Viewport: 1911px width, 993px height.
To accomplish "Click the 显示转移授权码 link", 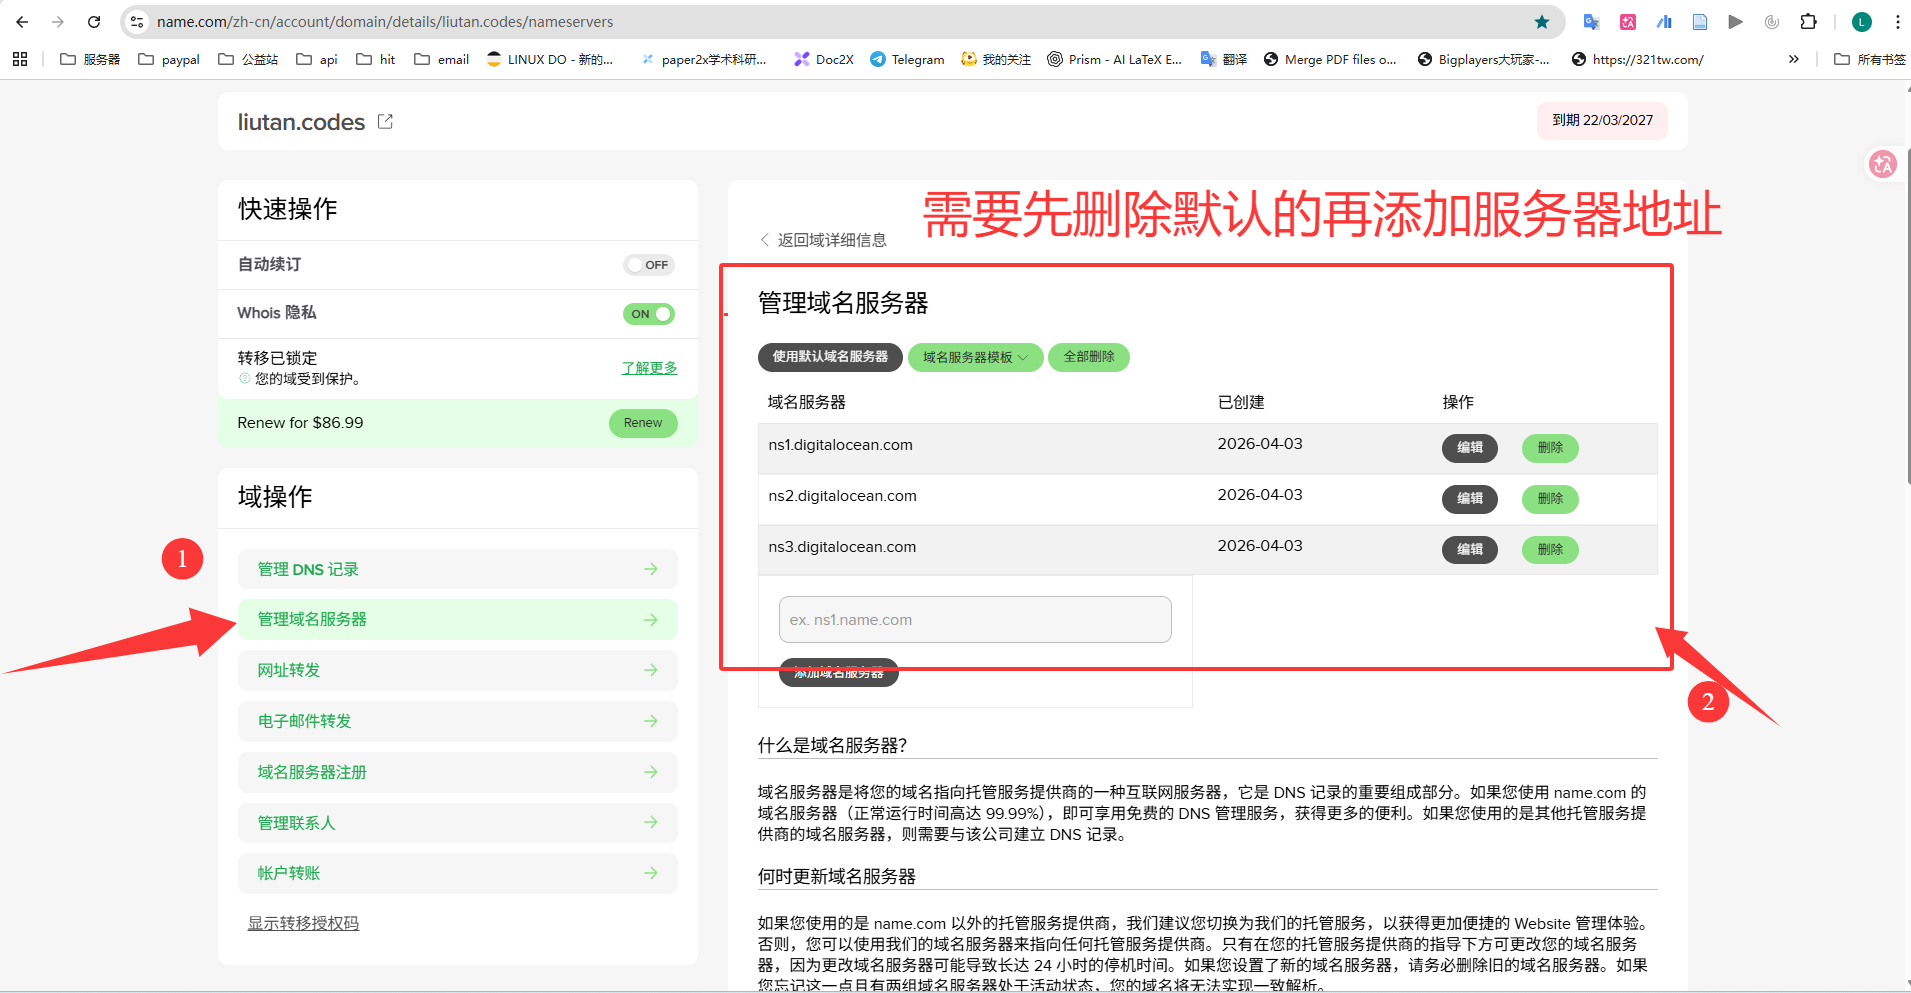I will [x=303, y=923].
